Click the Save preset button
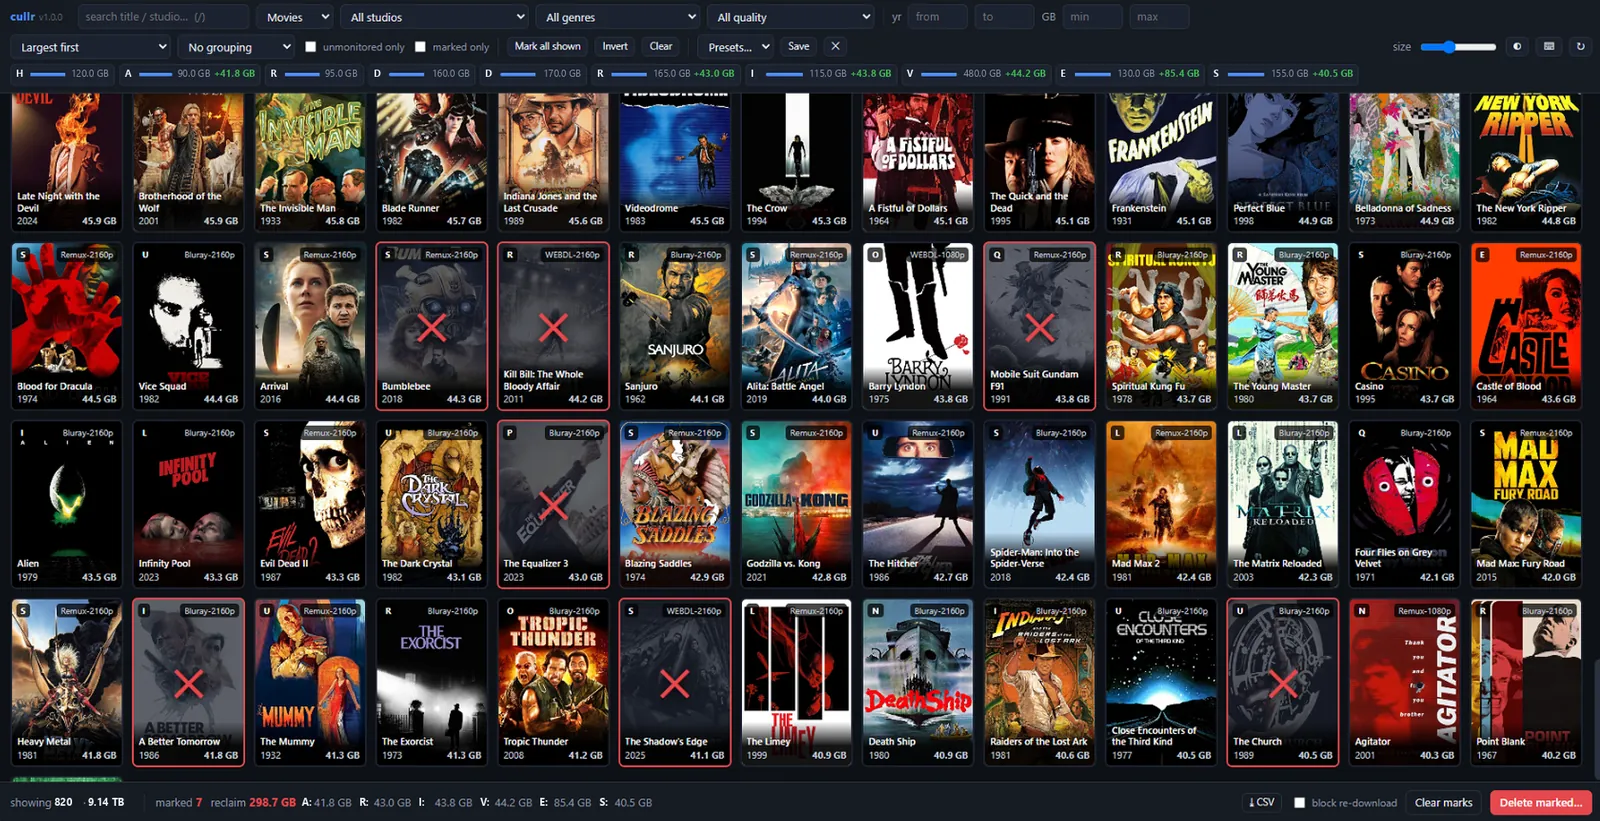1600x821 pixels. [798, 46]
